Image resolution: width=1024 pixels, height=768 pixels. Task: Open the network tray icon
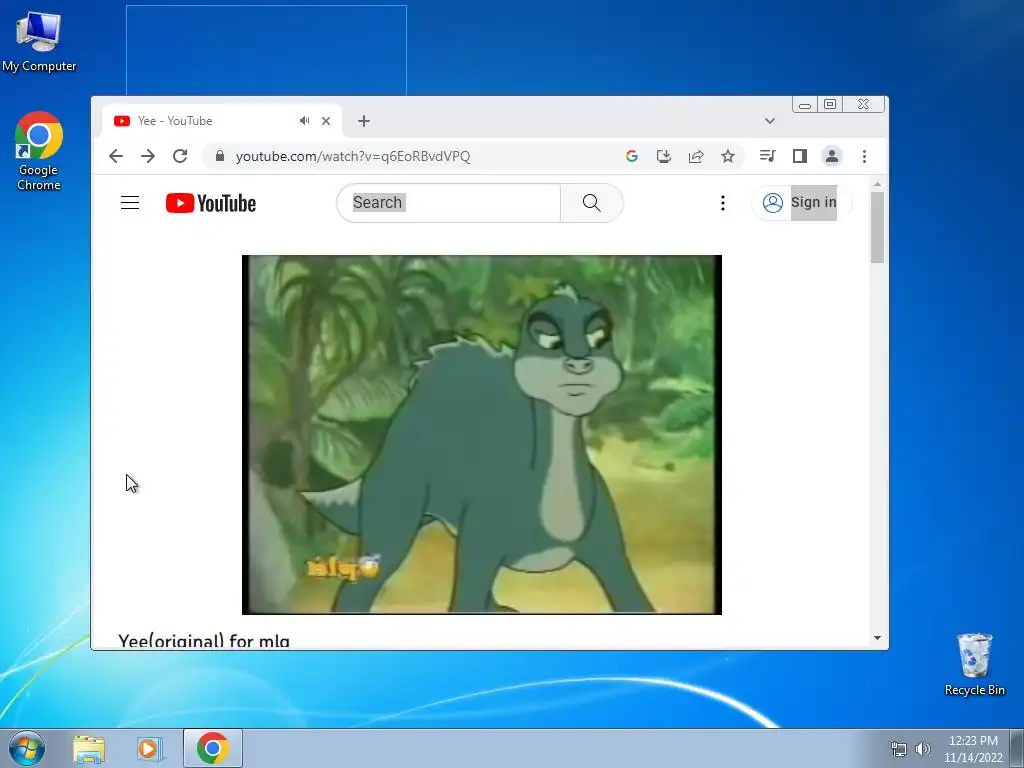[x=899, y=749]
